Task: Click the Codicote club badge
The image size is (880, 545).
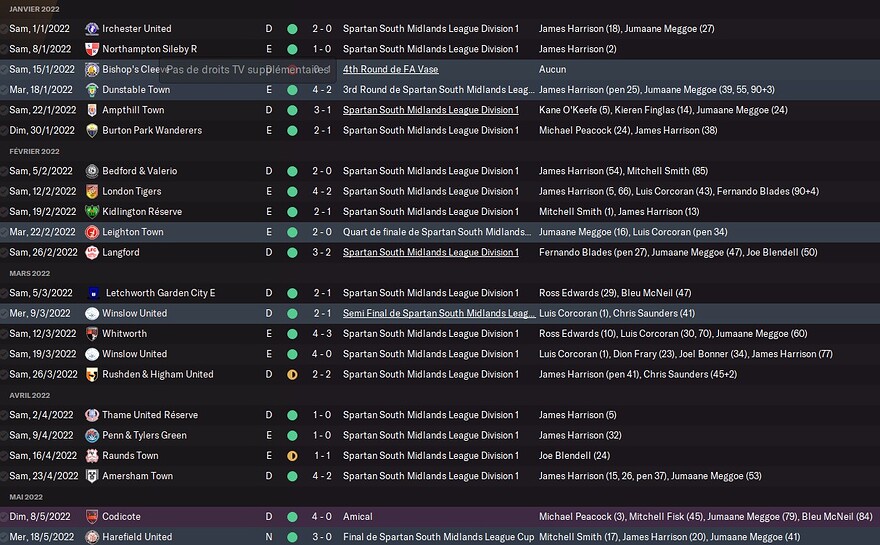Action: [92, 517]
